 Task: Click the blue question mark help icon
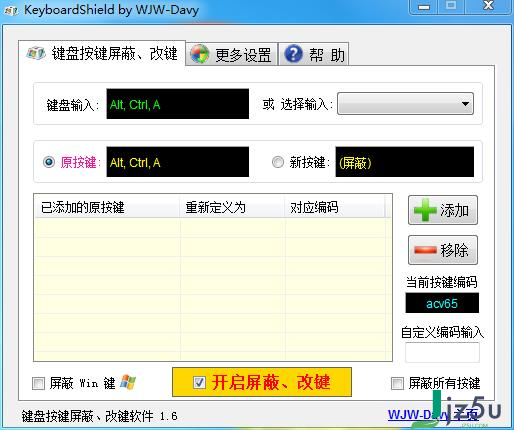tap(293, 54)
